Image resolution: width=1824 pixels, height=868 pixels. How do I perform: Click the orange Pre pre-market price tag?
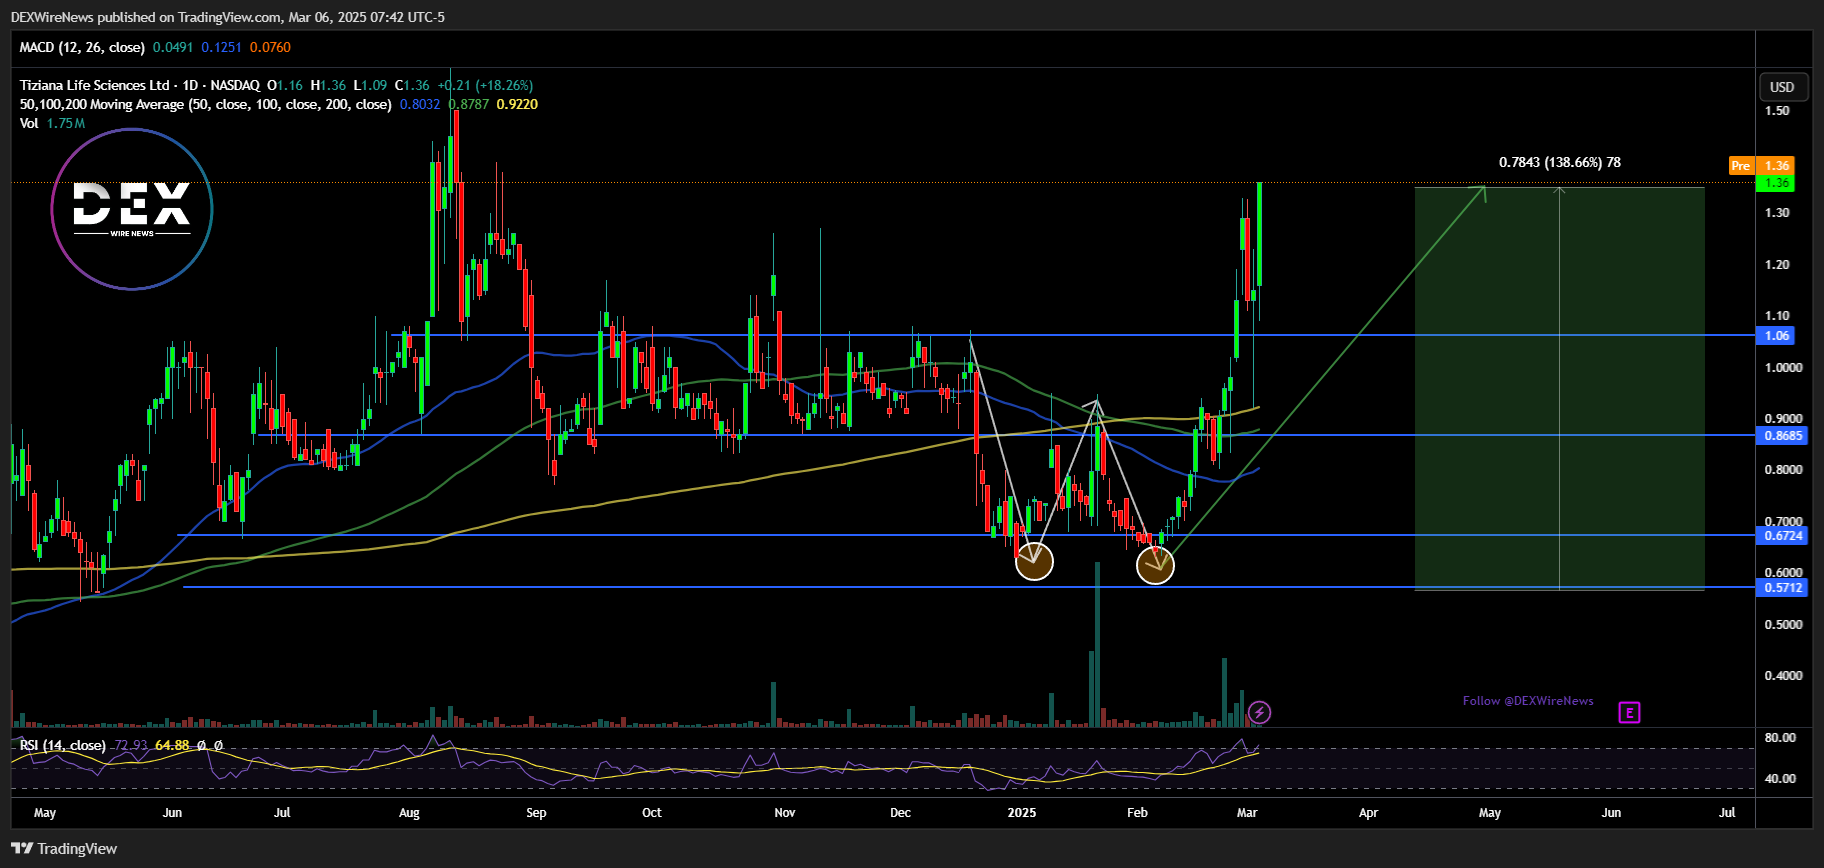click(x=1741, y=166)
